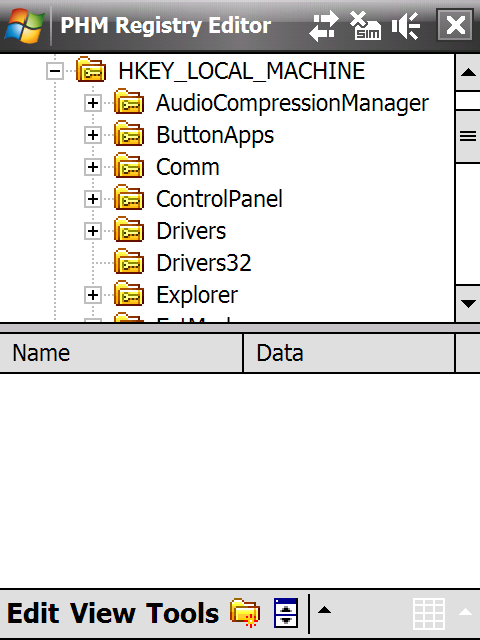Screen dimensions: 480x640
Task: Tap the data connectivity arrows icon
Action: (x=324, y=26)
